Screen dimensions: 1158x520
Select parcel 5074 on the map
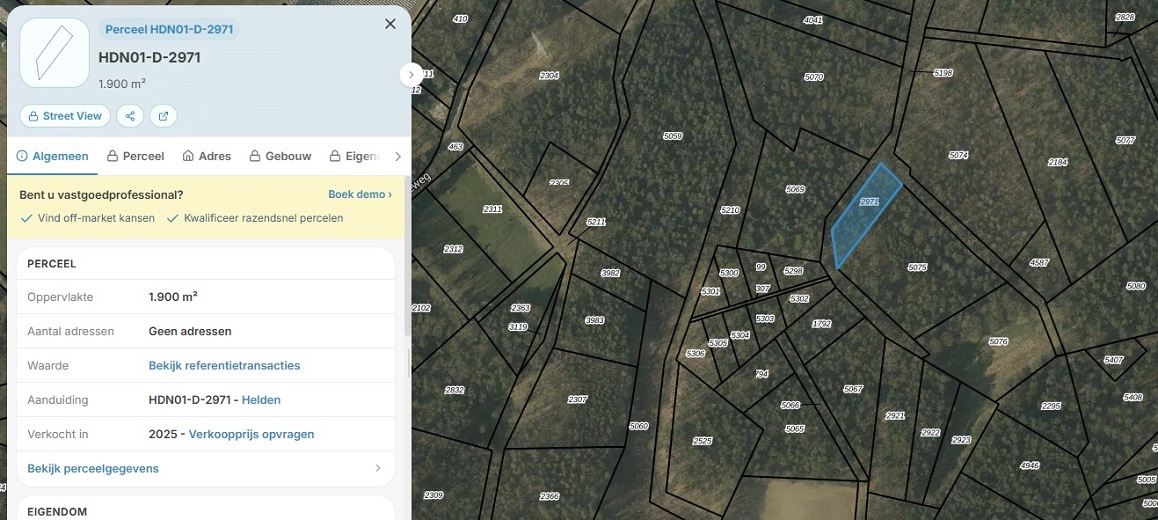click(959, 155)
